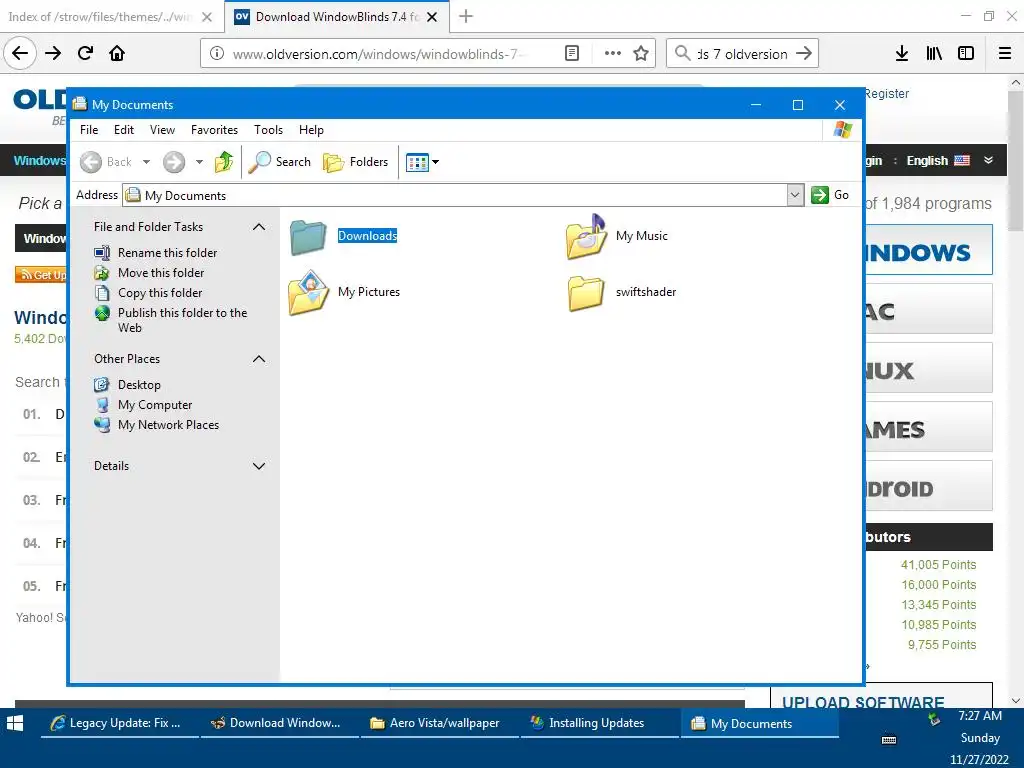The width and height of the screenshot is (1024, 768).
Task: Open a new Firefox tab
Action: [x=466, y=16]
